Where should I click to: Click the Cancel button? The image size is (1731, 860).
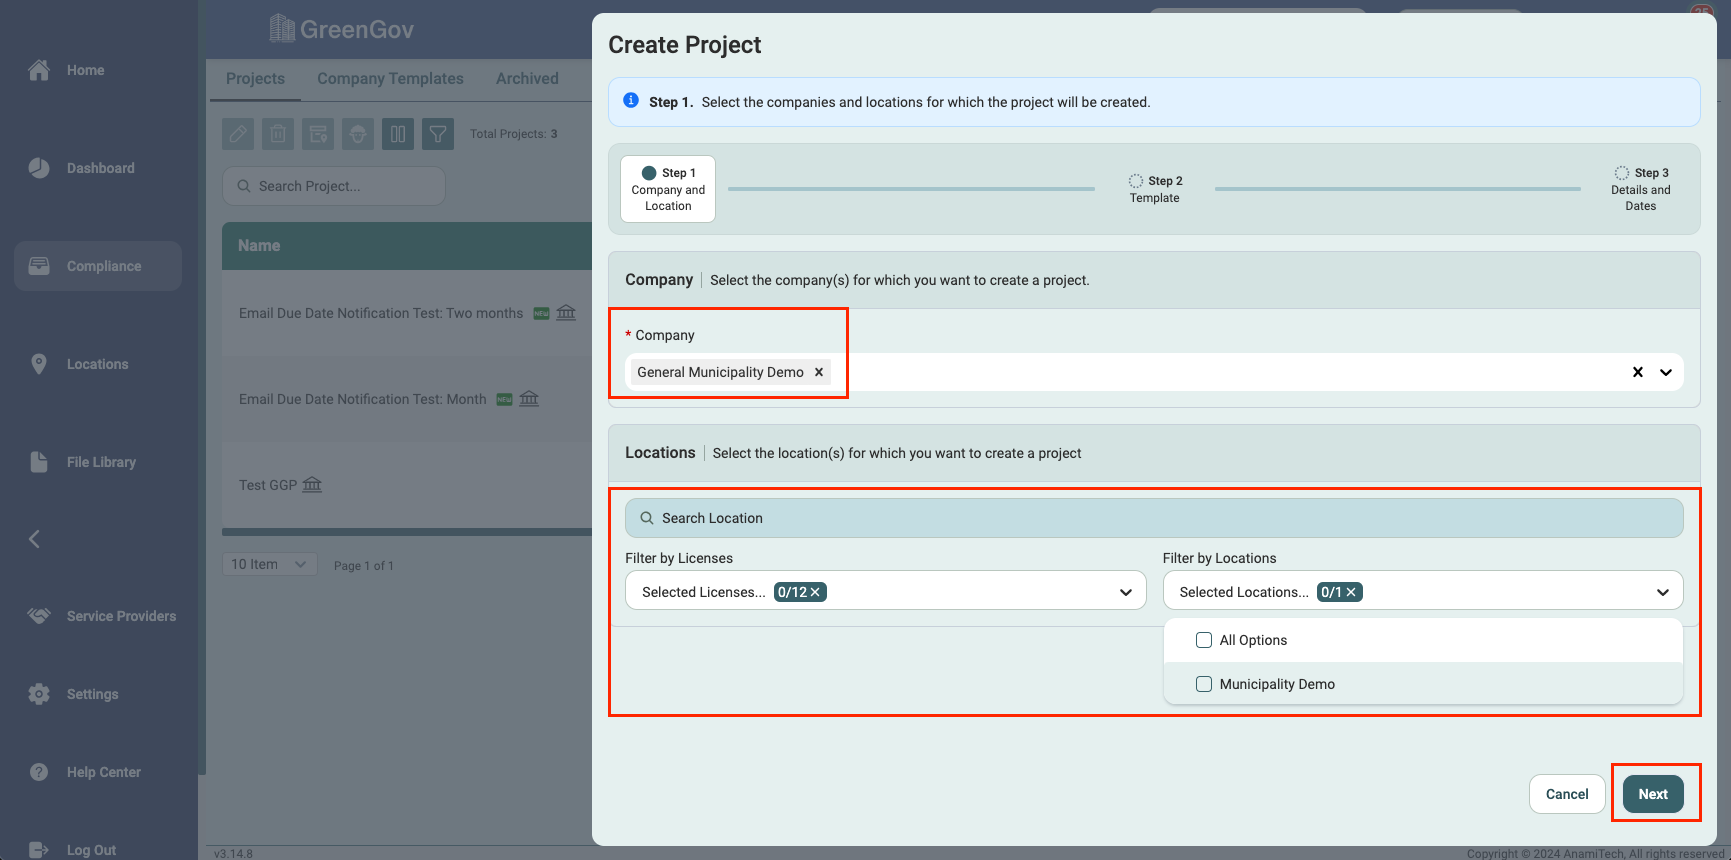coord(1567,794)
